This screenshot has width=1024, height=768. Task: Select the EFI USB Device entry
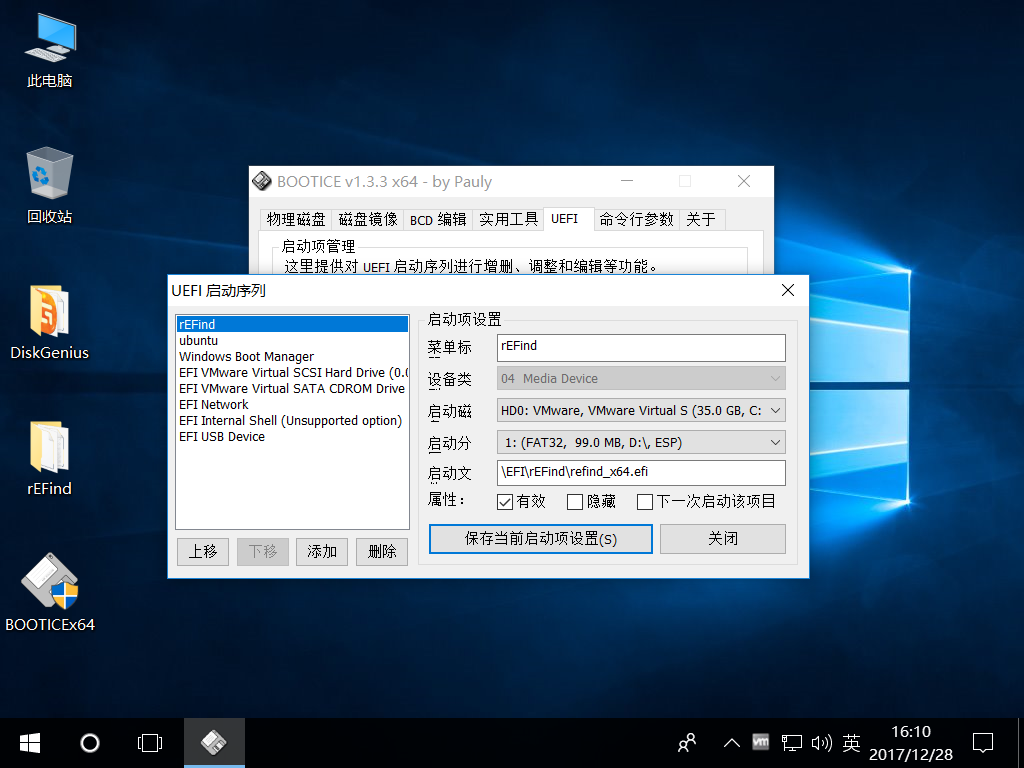(292, 436)
